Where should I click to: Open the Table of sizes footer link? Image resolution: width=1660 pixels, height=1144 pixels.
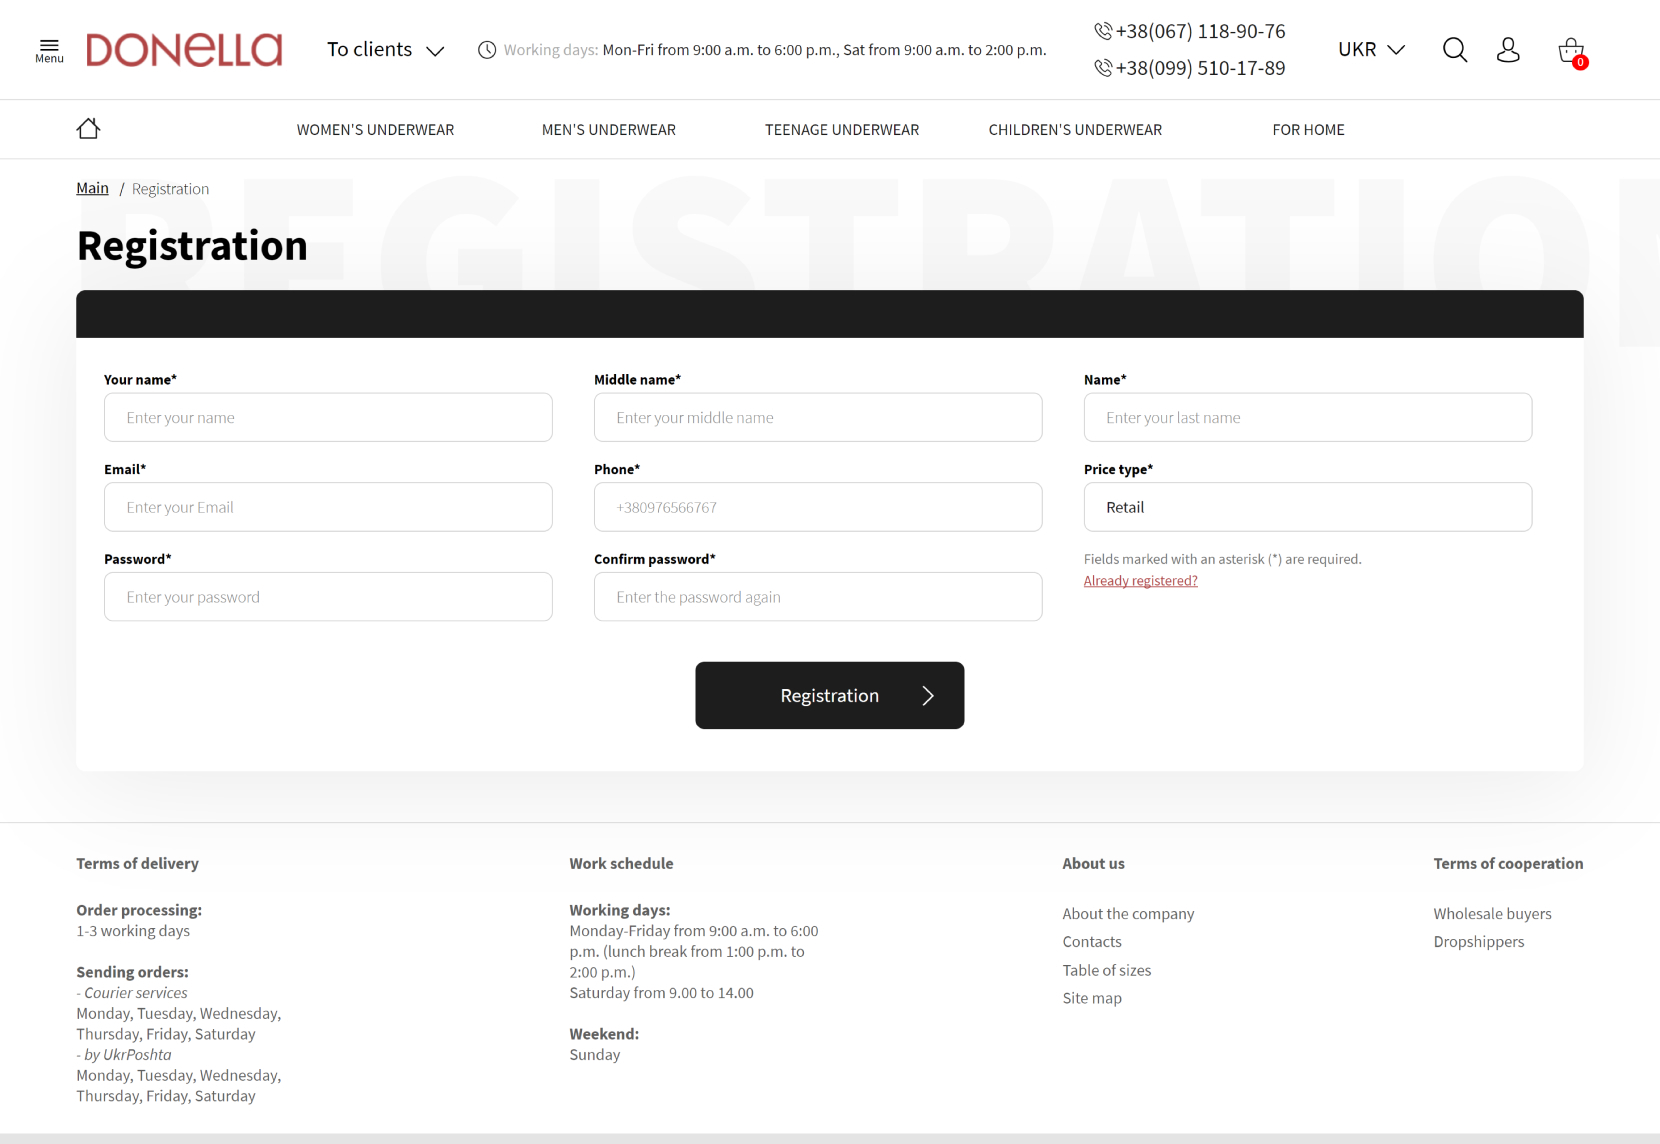[1106, 970]
